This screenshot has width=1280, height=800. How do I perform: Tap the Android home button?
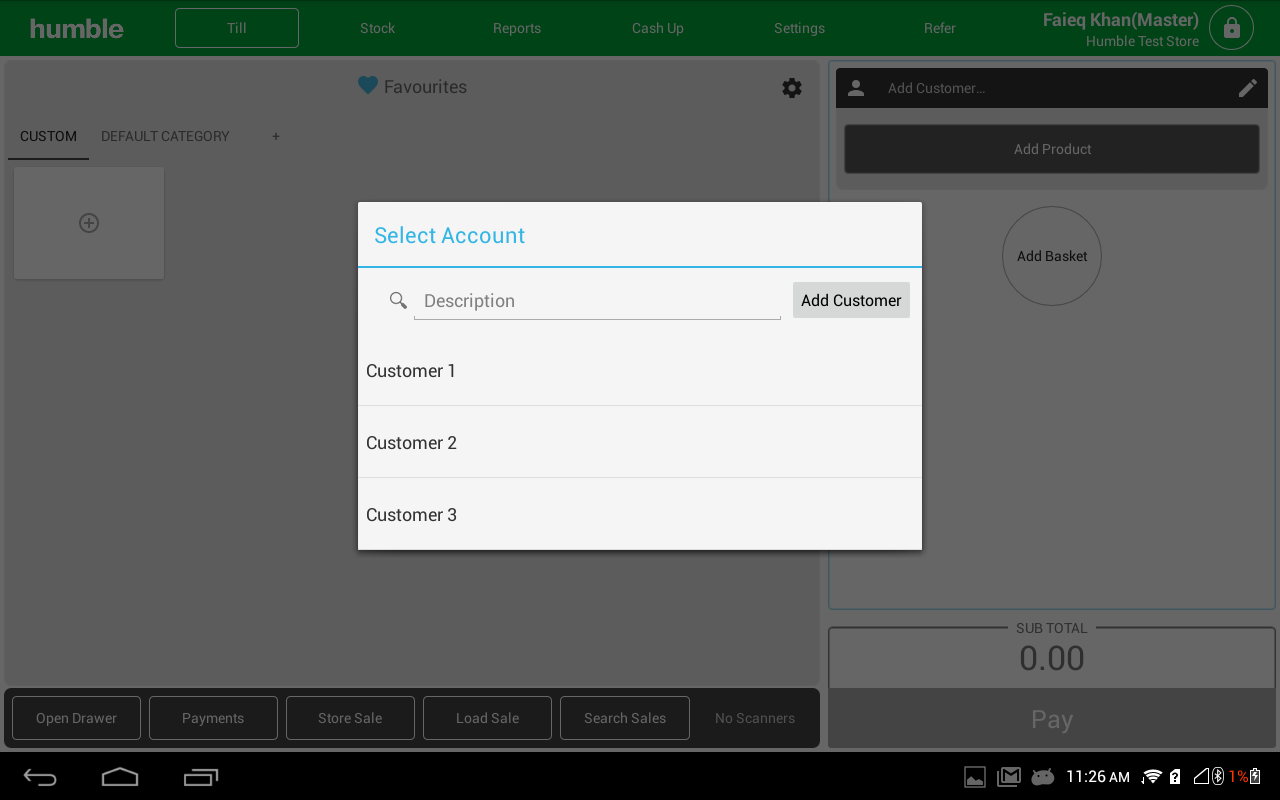point(120,777)
